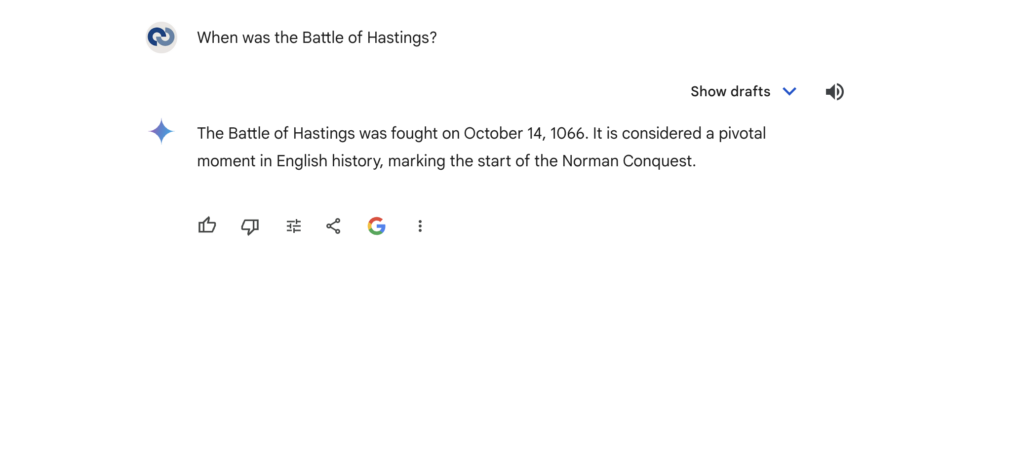Listen to response with speaker icon
Image resolution: width=1024 pixels, height=450 pixels.
(x=835, y=92)
